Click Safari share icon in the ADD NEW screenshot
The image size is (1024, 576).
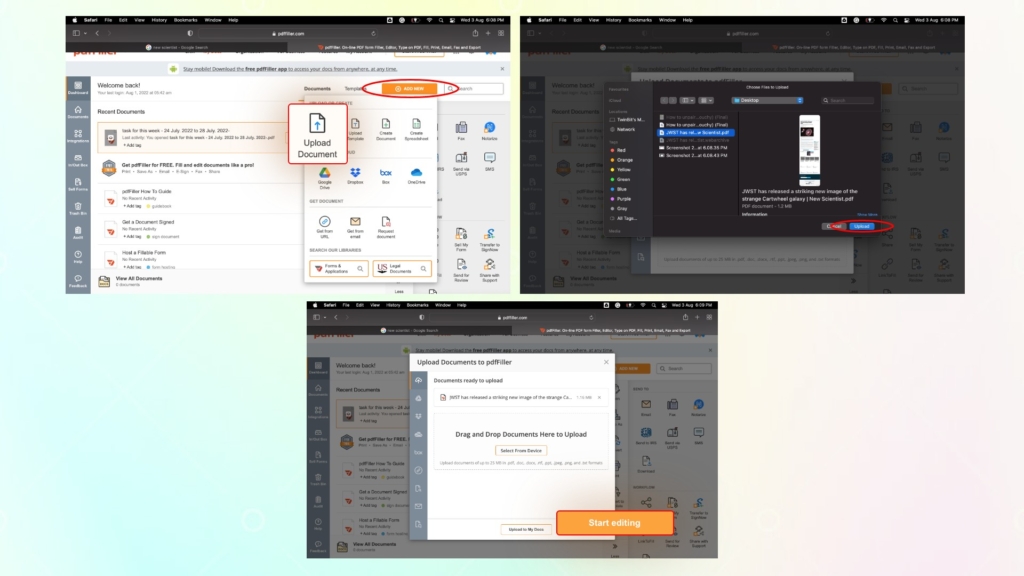pyautogui.click(x=475, y=33)
